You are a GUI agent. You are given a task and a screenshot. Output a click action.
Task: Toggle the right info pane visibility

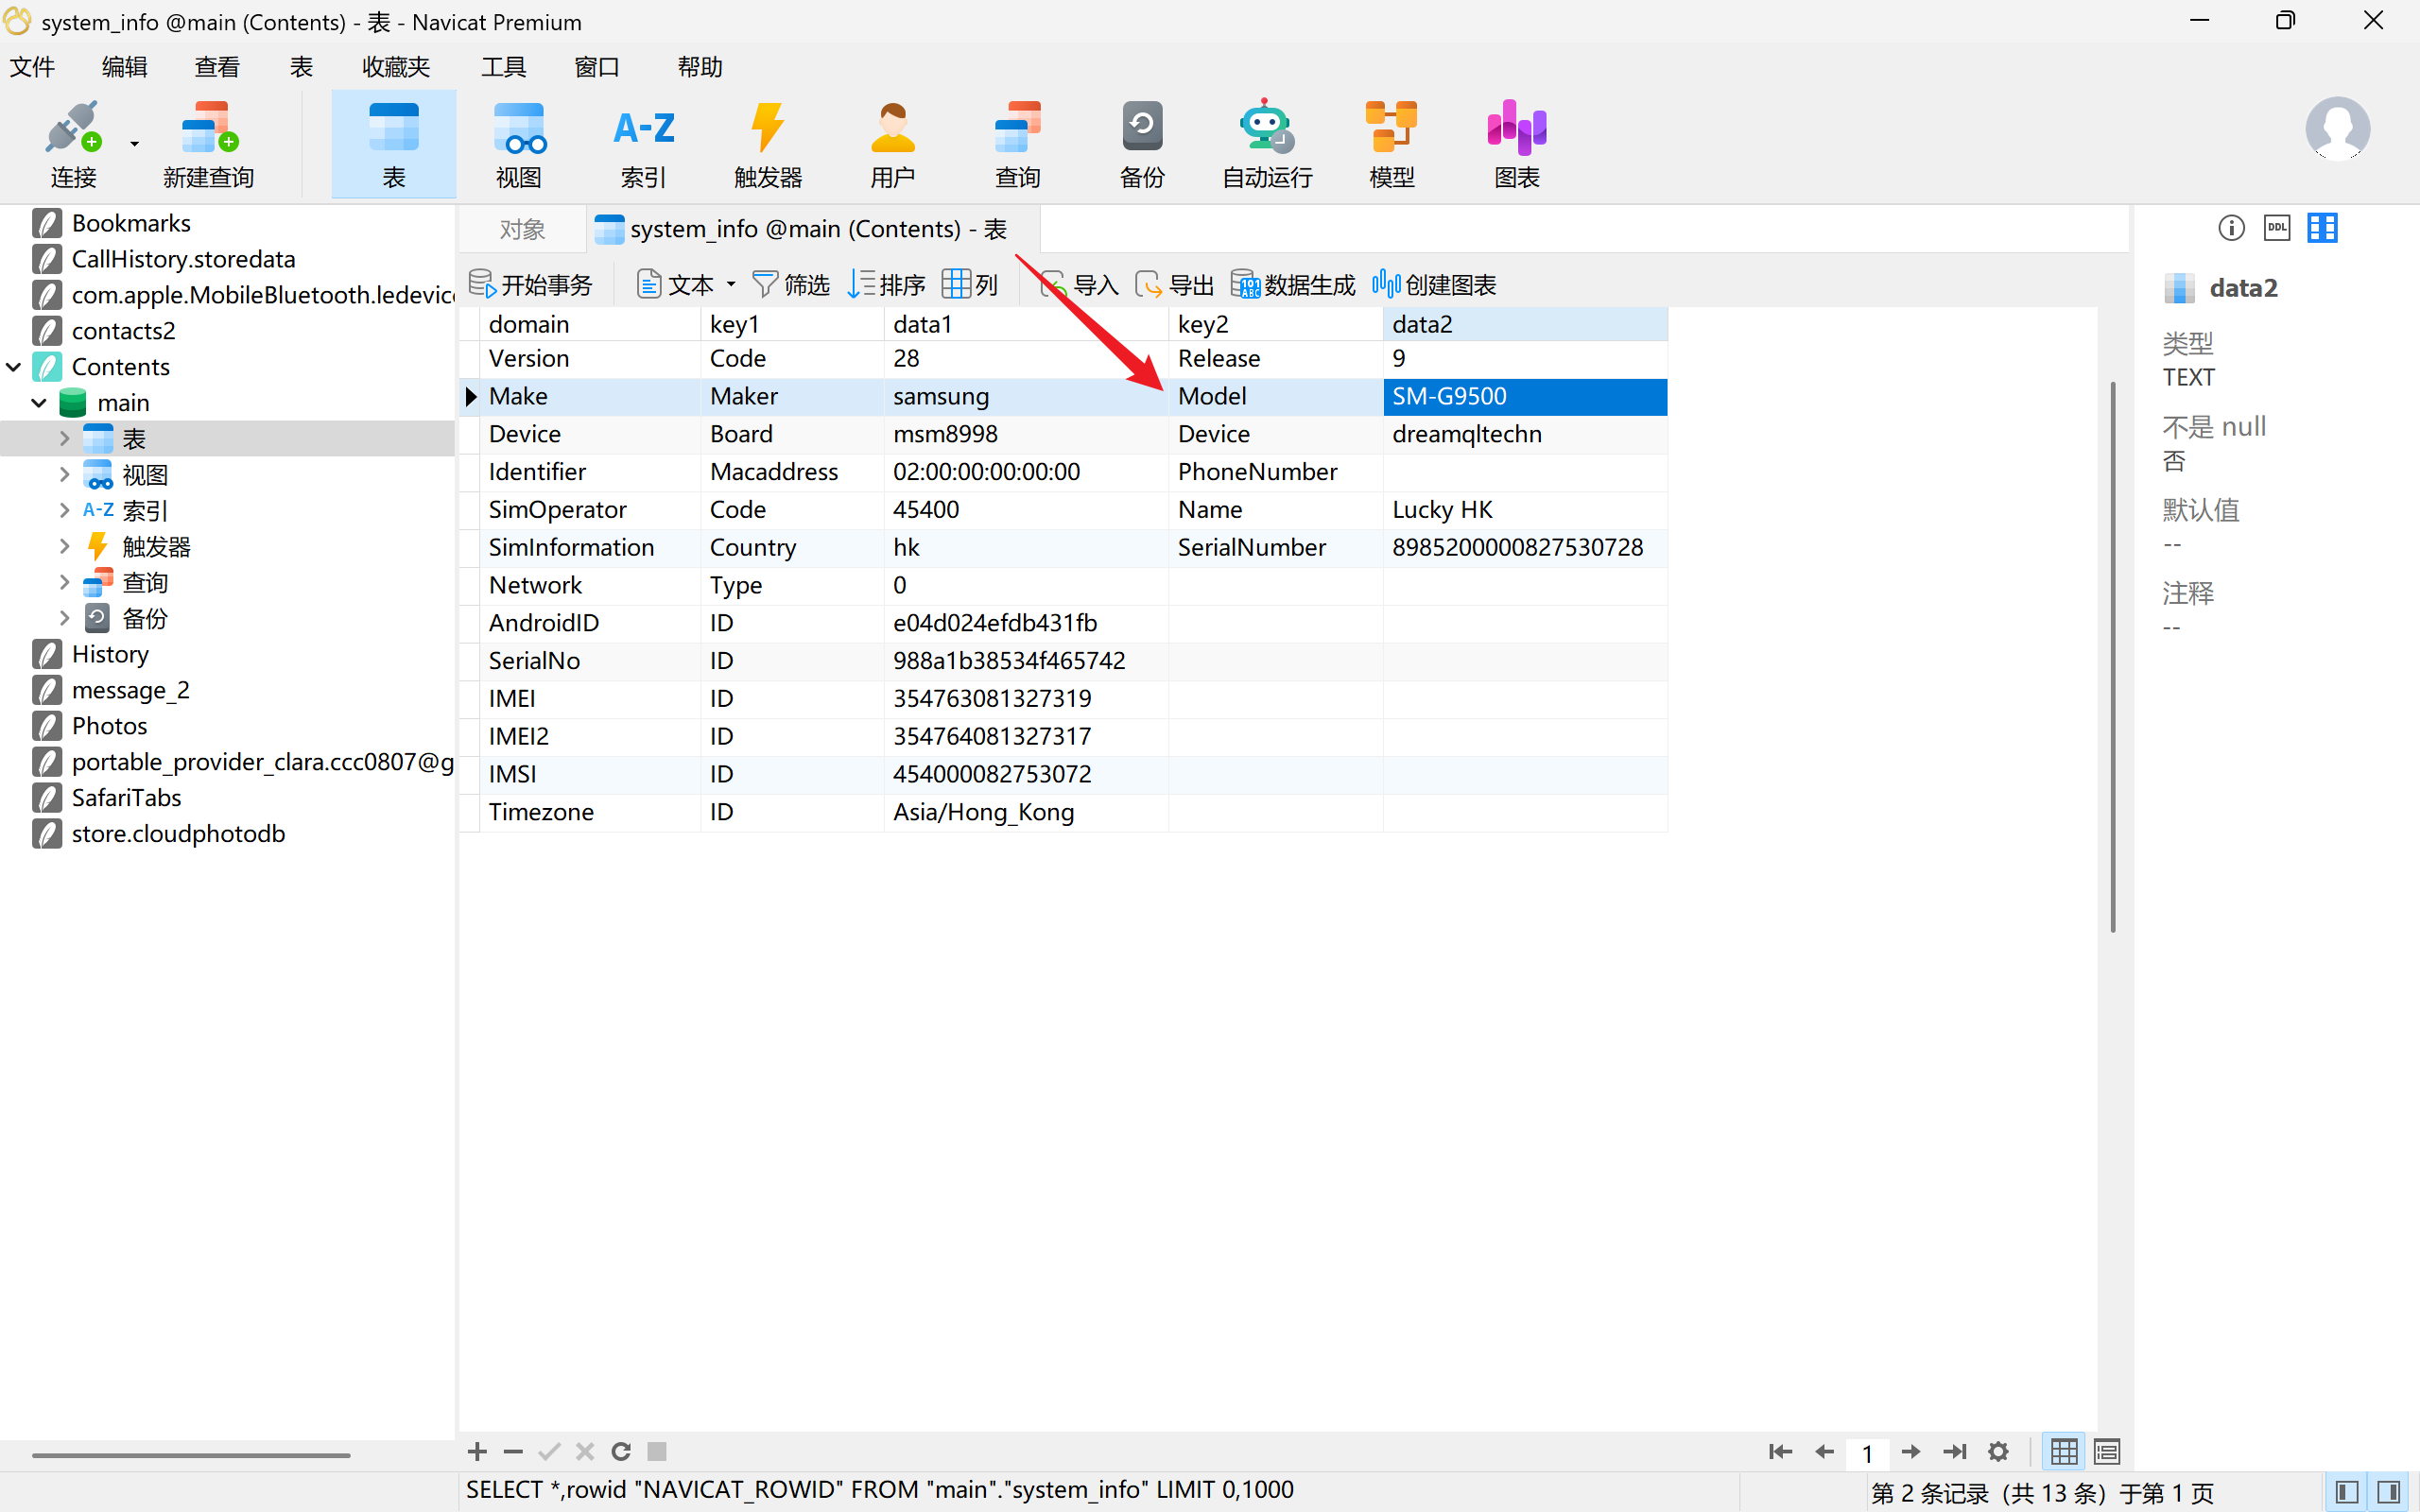click(x=2390, y=1493)
